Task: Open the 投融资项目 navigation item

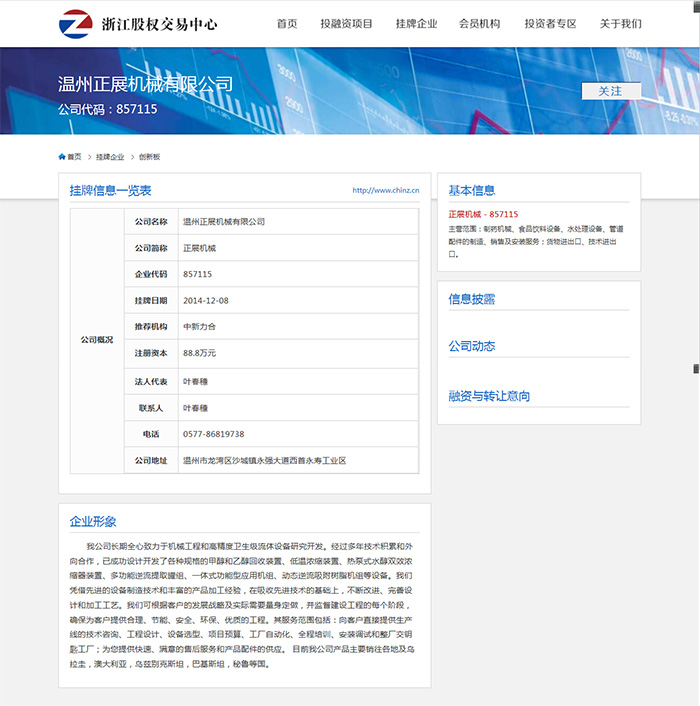Action: [346, 23]
